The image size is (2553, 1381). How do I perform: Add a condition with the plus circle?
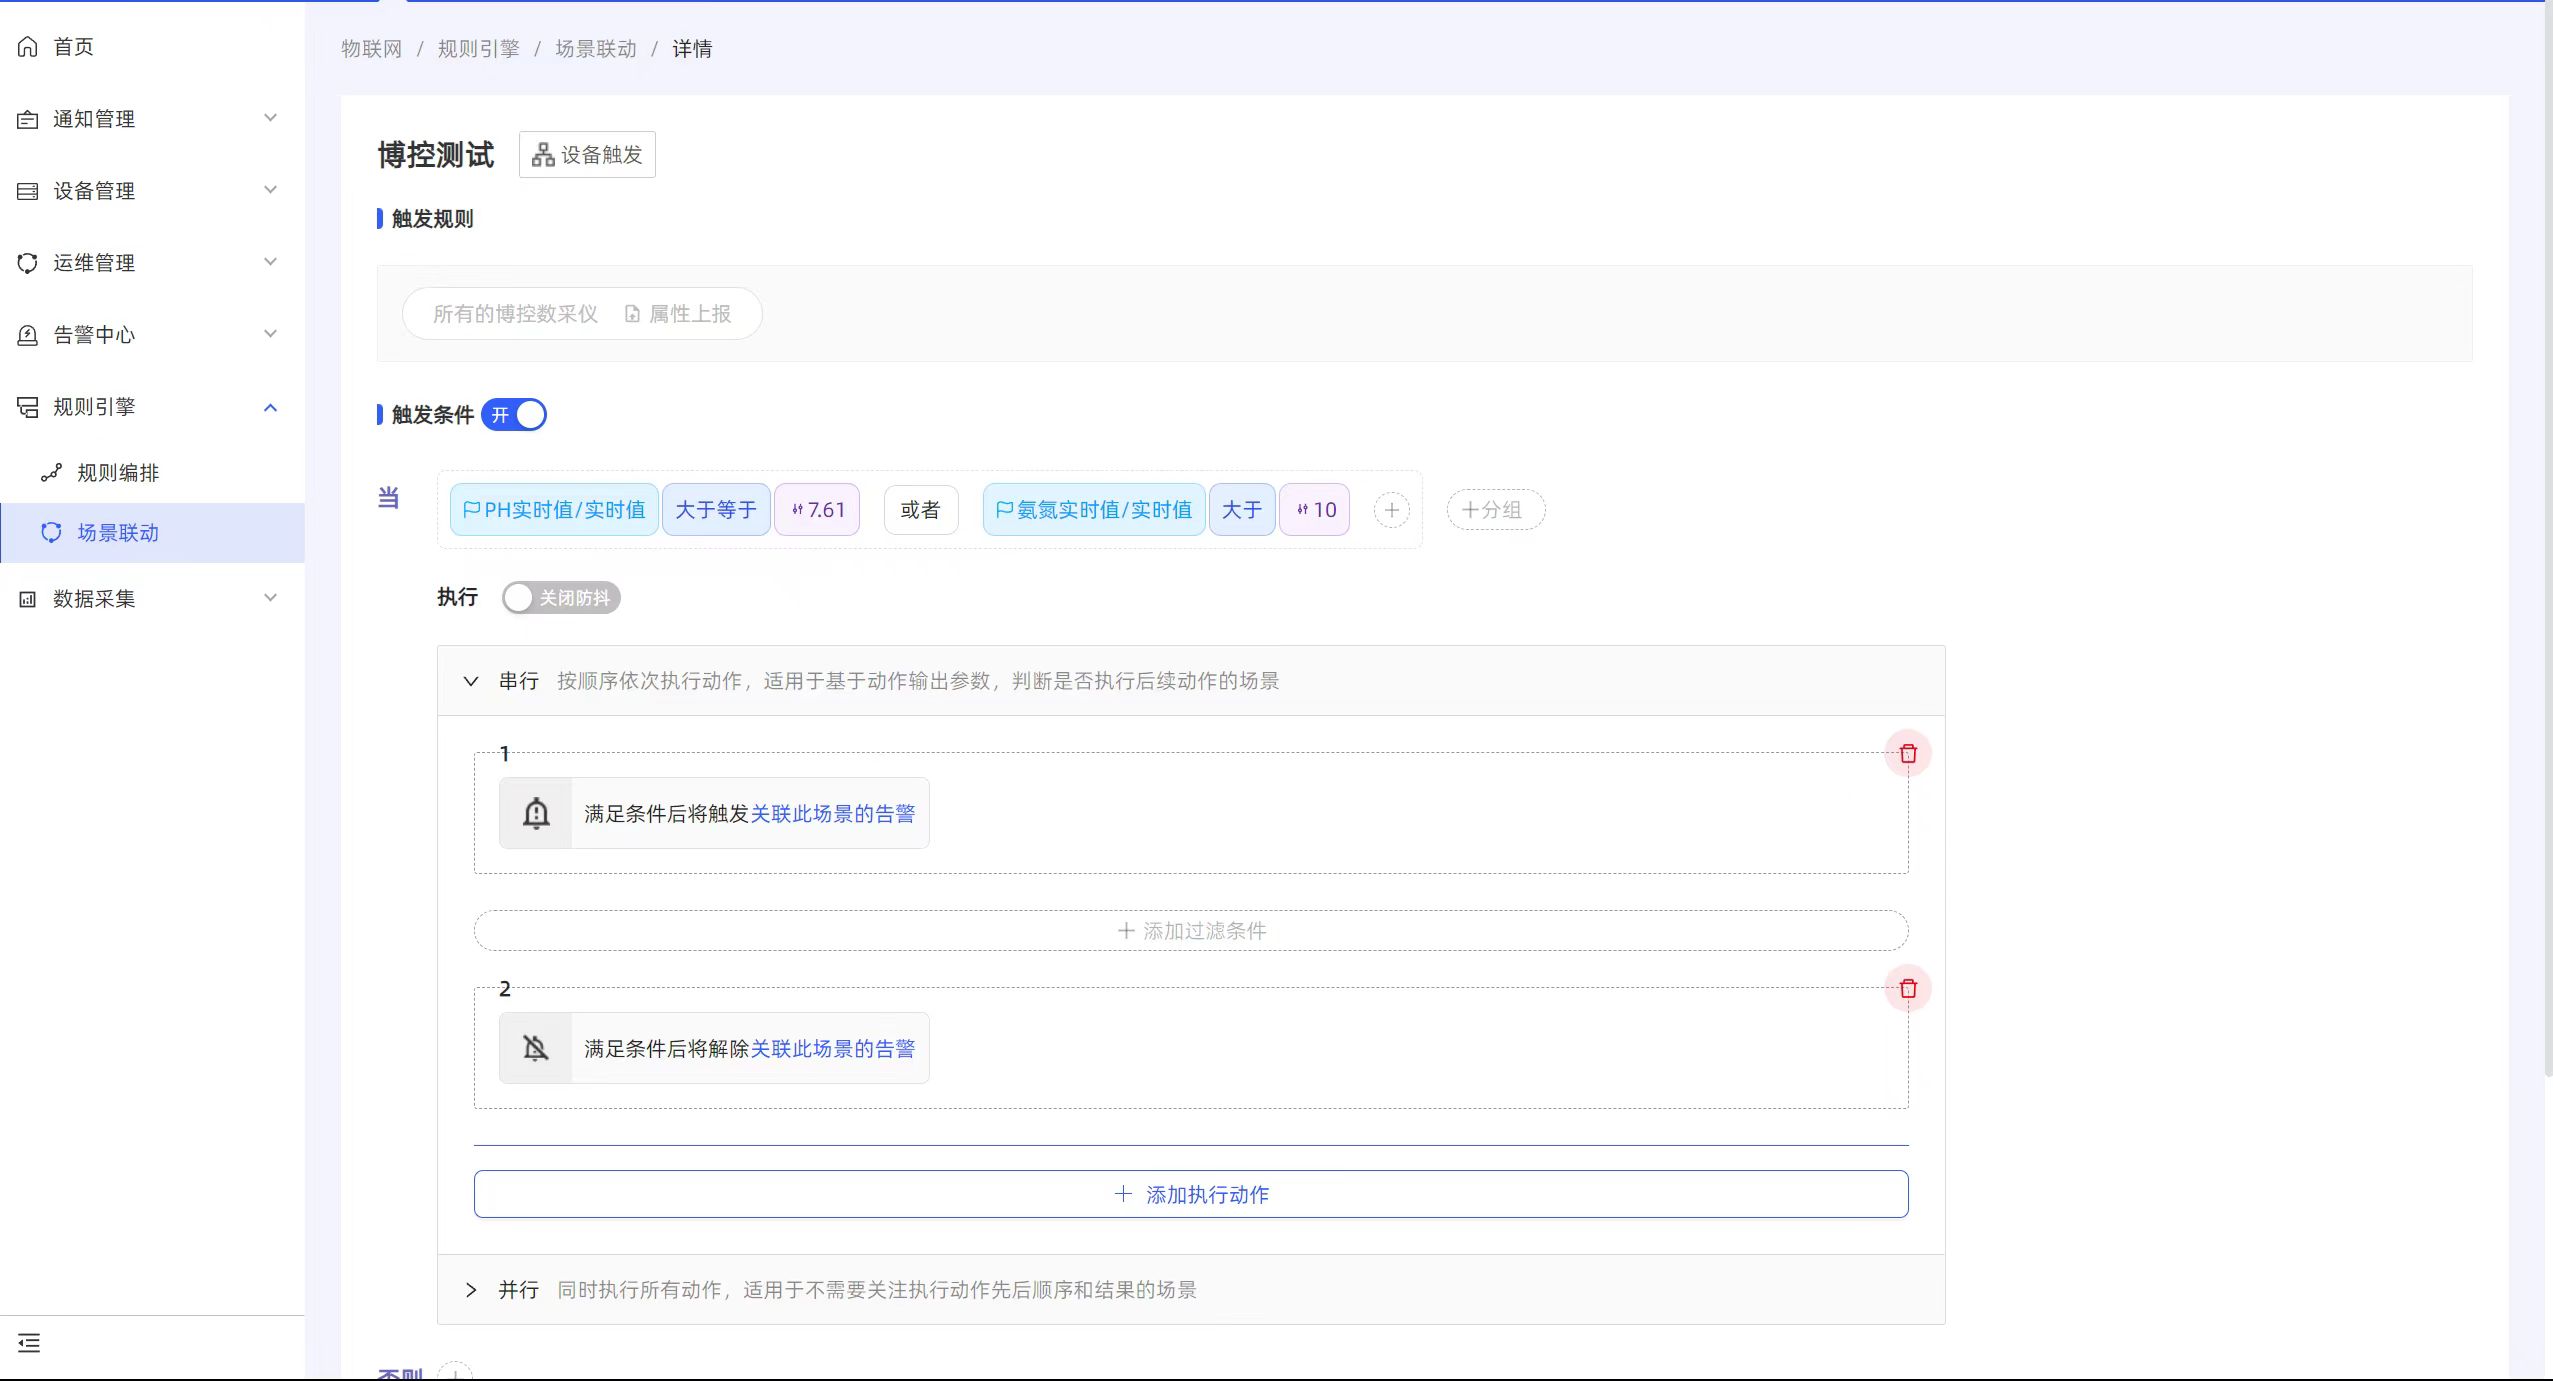(x=1392, y=510)
